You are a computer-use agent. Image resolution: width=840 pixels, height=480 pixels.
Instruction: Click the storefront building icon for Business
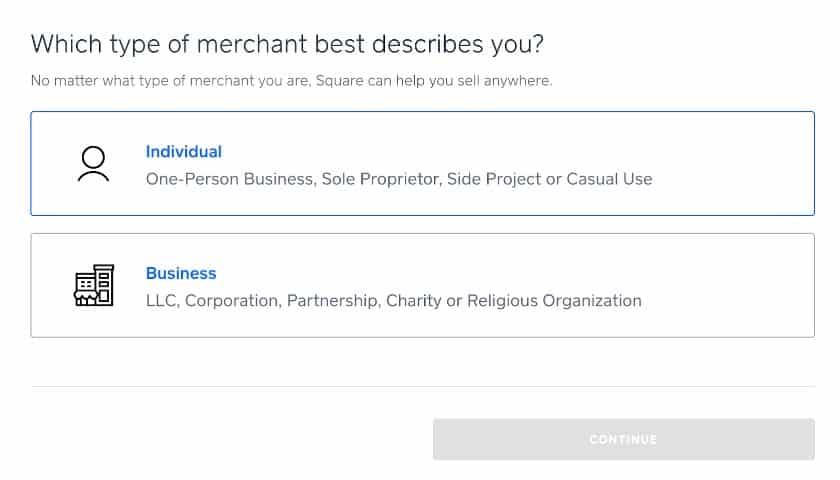click(94, 285)
